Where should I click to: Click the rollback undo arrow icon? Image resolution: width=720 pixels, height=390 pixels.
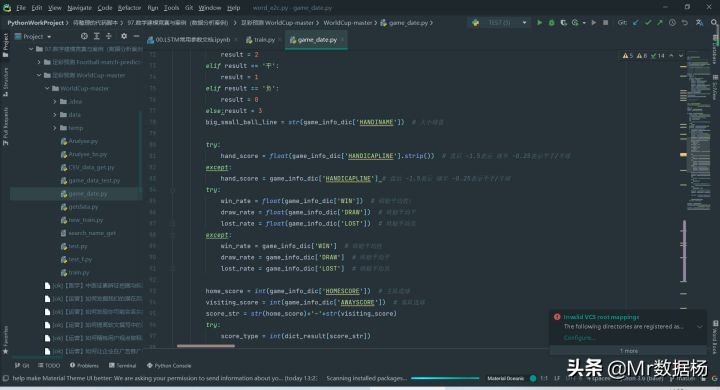pos(685,23)
